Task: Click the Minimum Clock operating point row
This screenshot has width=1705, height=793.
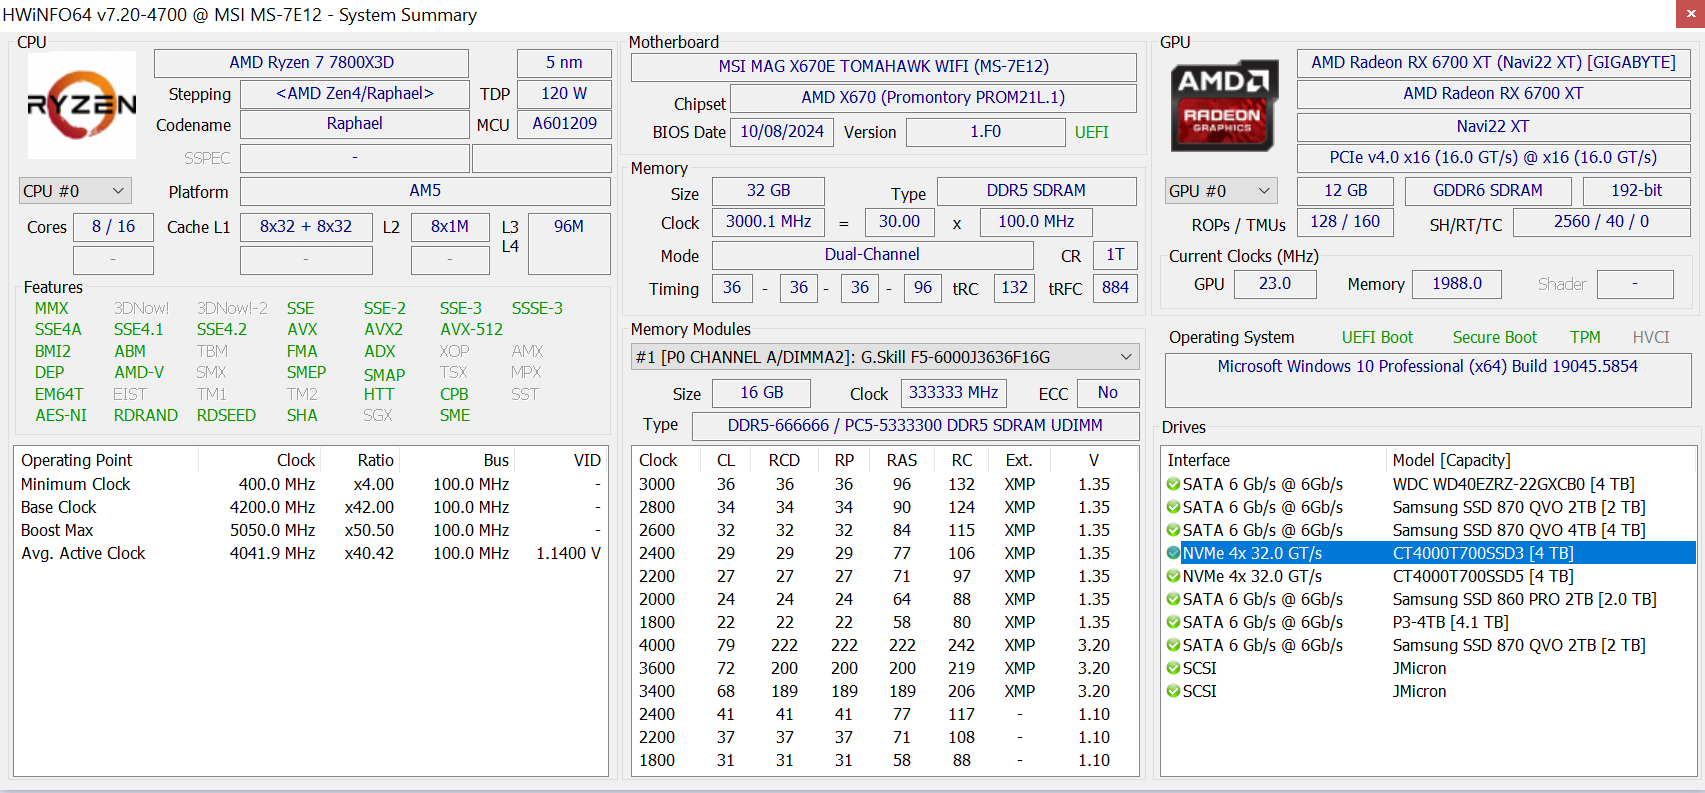Action: [x=311, y=484]
